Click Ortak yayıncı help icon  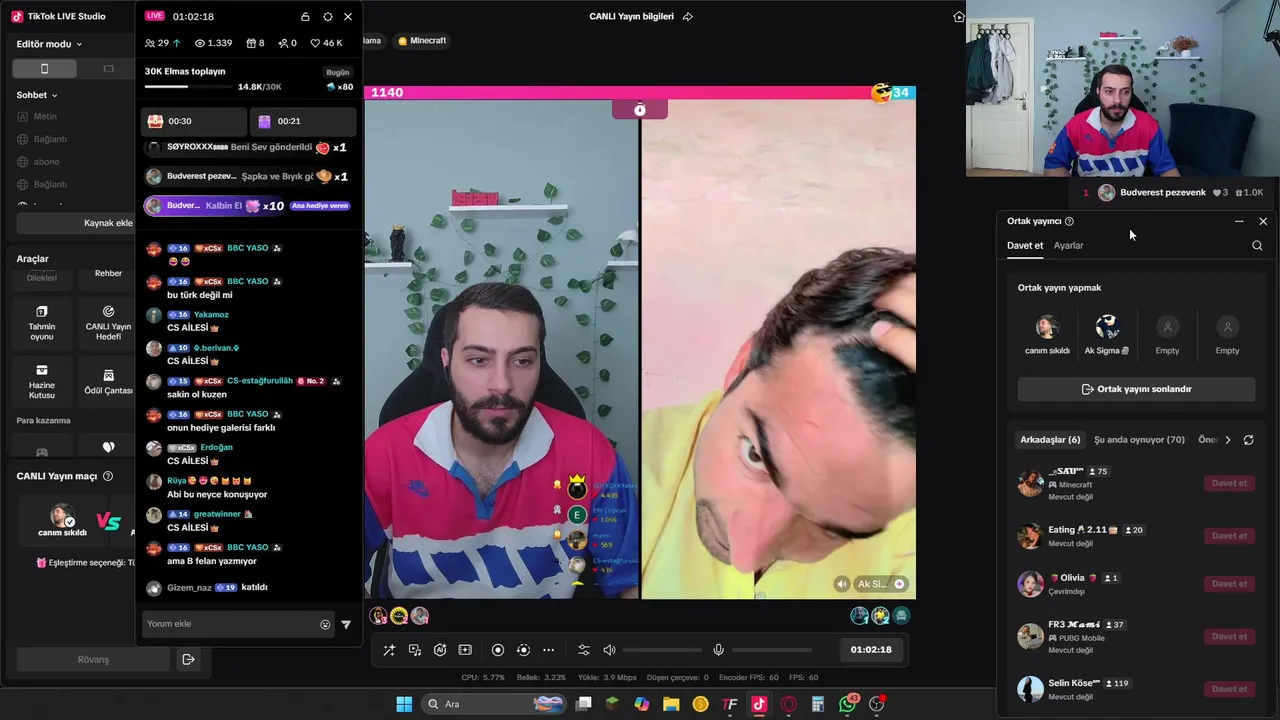point(1069,221)
